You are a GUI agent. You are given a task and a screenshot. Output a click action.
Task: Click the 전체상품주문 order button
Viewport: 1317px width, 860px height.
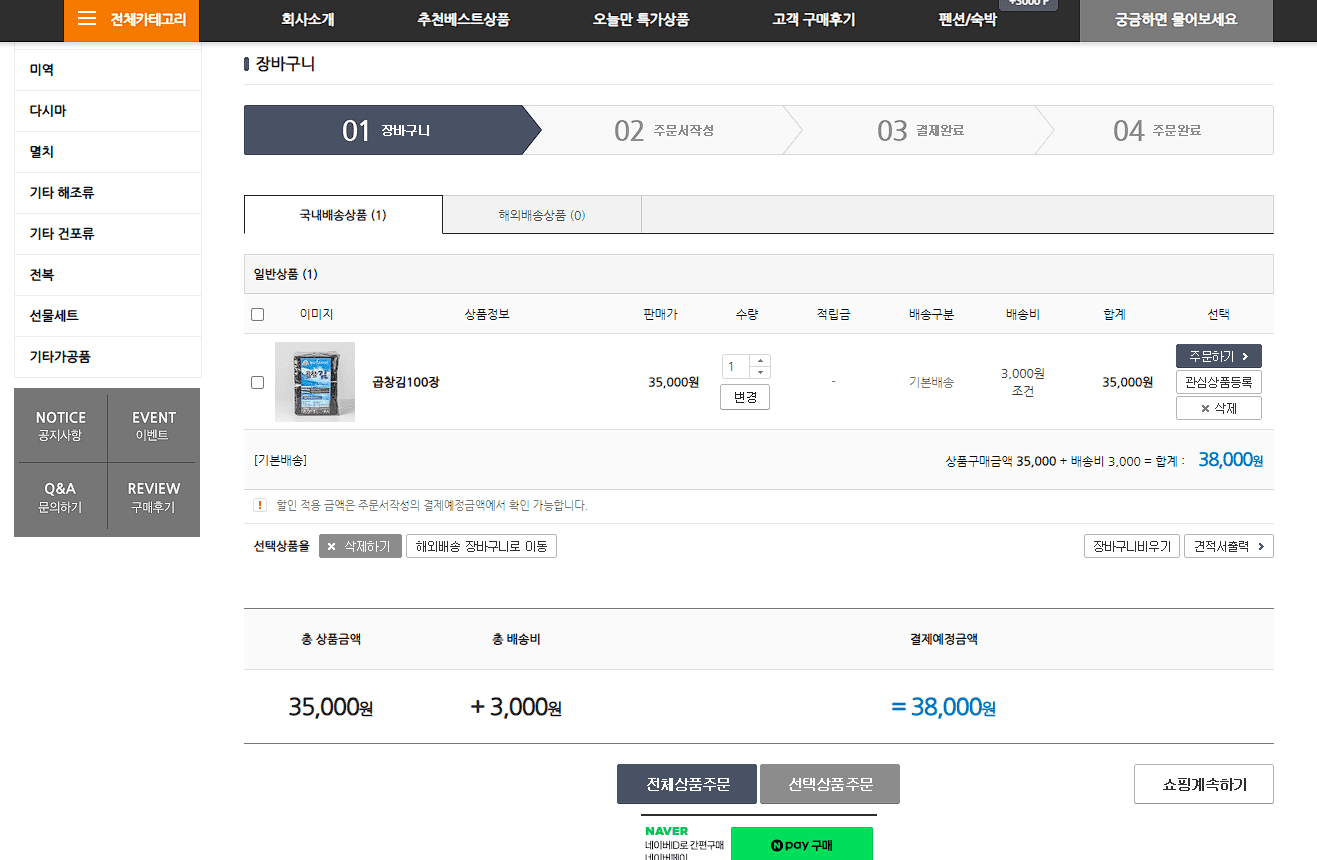point(686,784)
